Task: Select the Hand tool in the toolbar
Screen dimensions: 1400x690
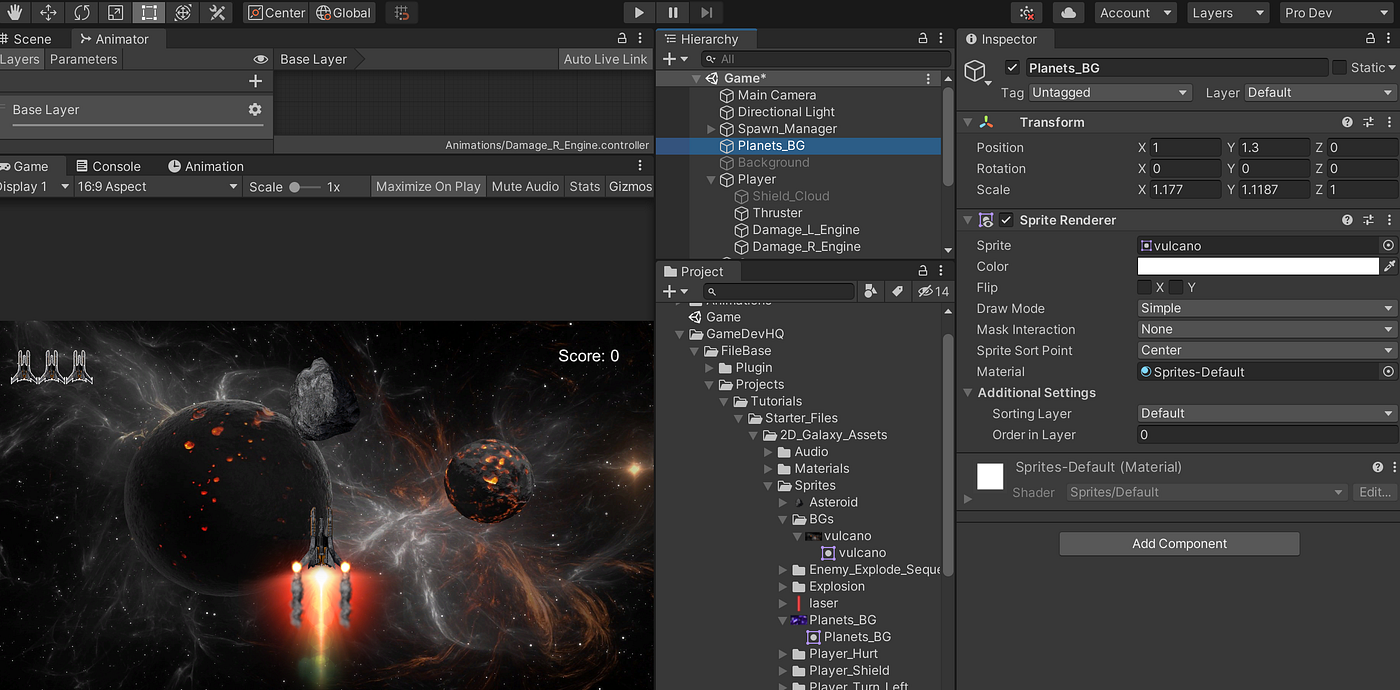Action: coord(14,13)
